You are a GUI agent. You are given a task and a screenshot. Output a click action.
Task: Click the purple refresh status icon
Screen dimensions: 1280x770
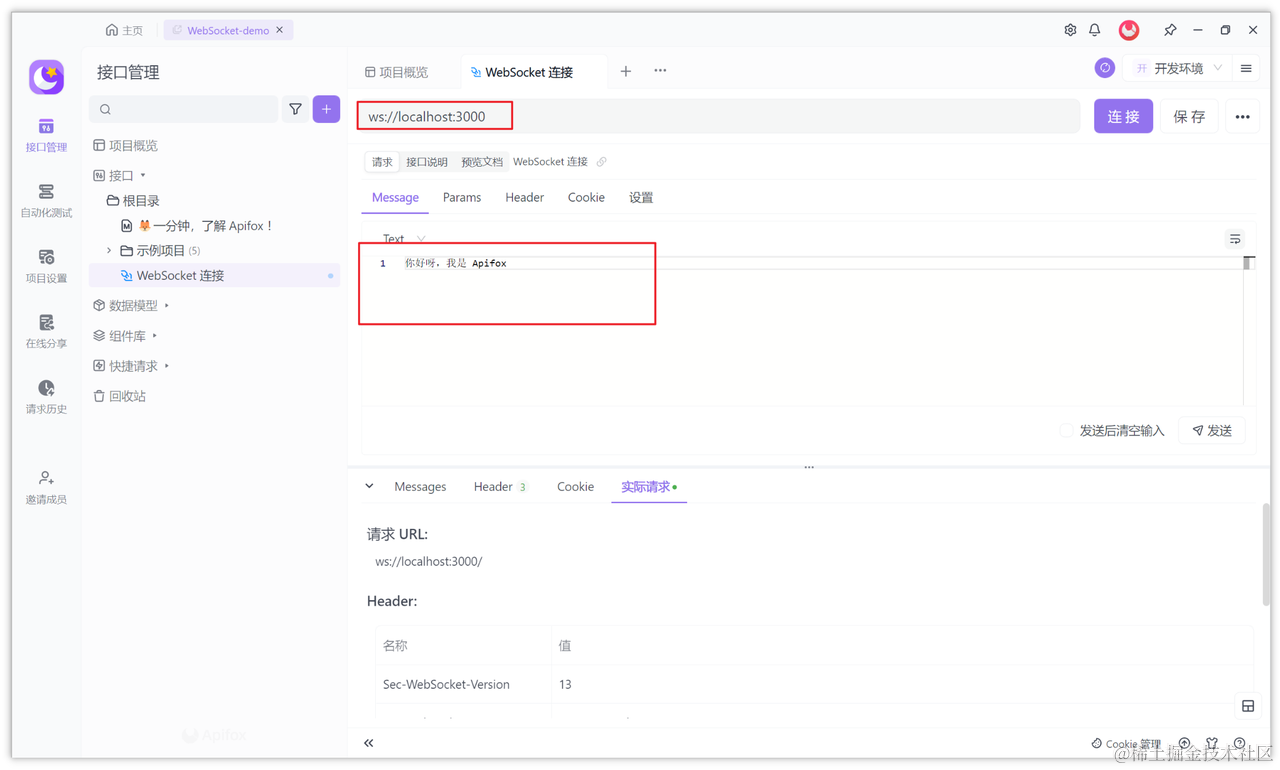tap(1105, 68)
